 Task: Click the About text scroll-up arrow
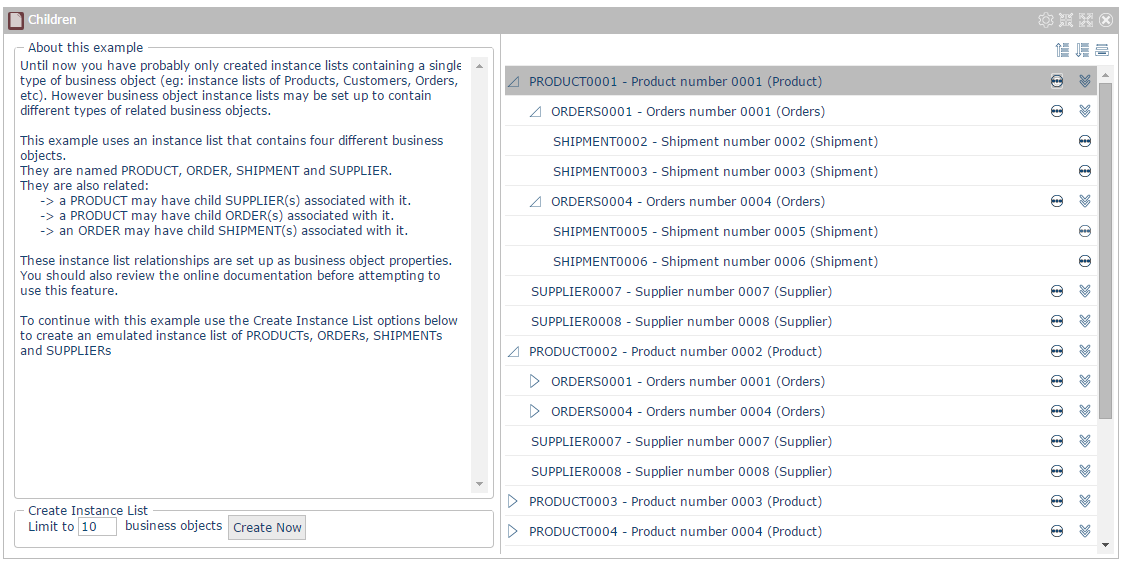(479, 66)
